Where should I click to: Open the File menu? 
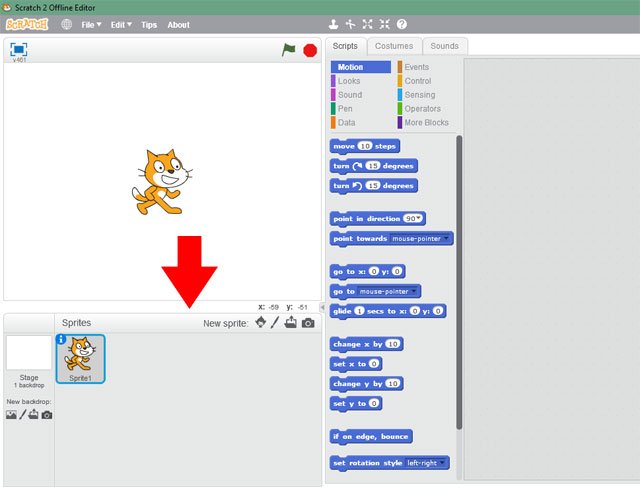[x=91, y=24]
